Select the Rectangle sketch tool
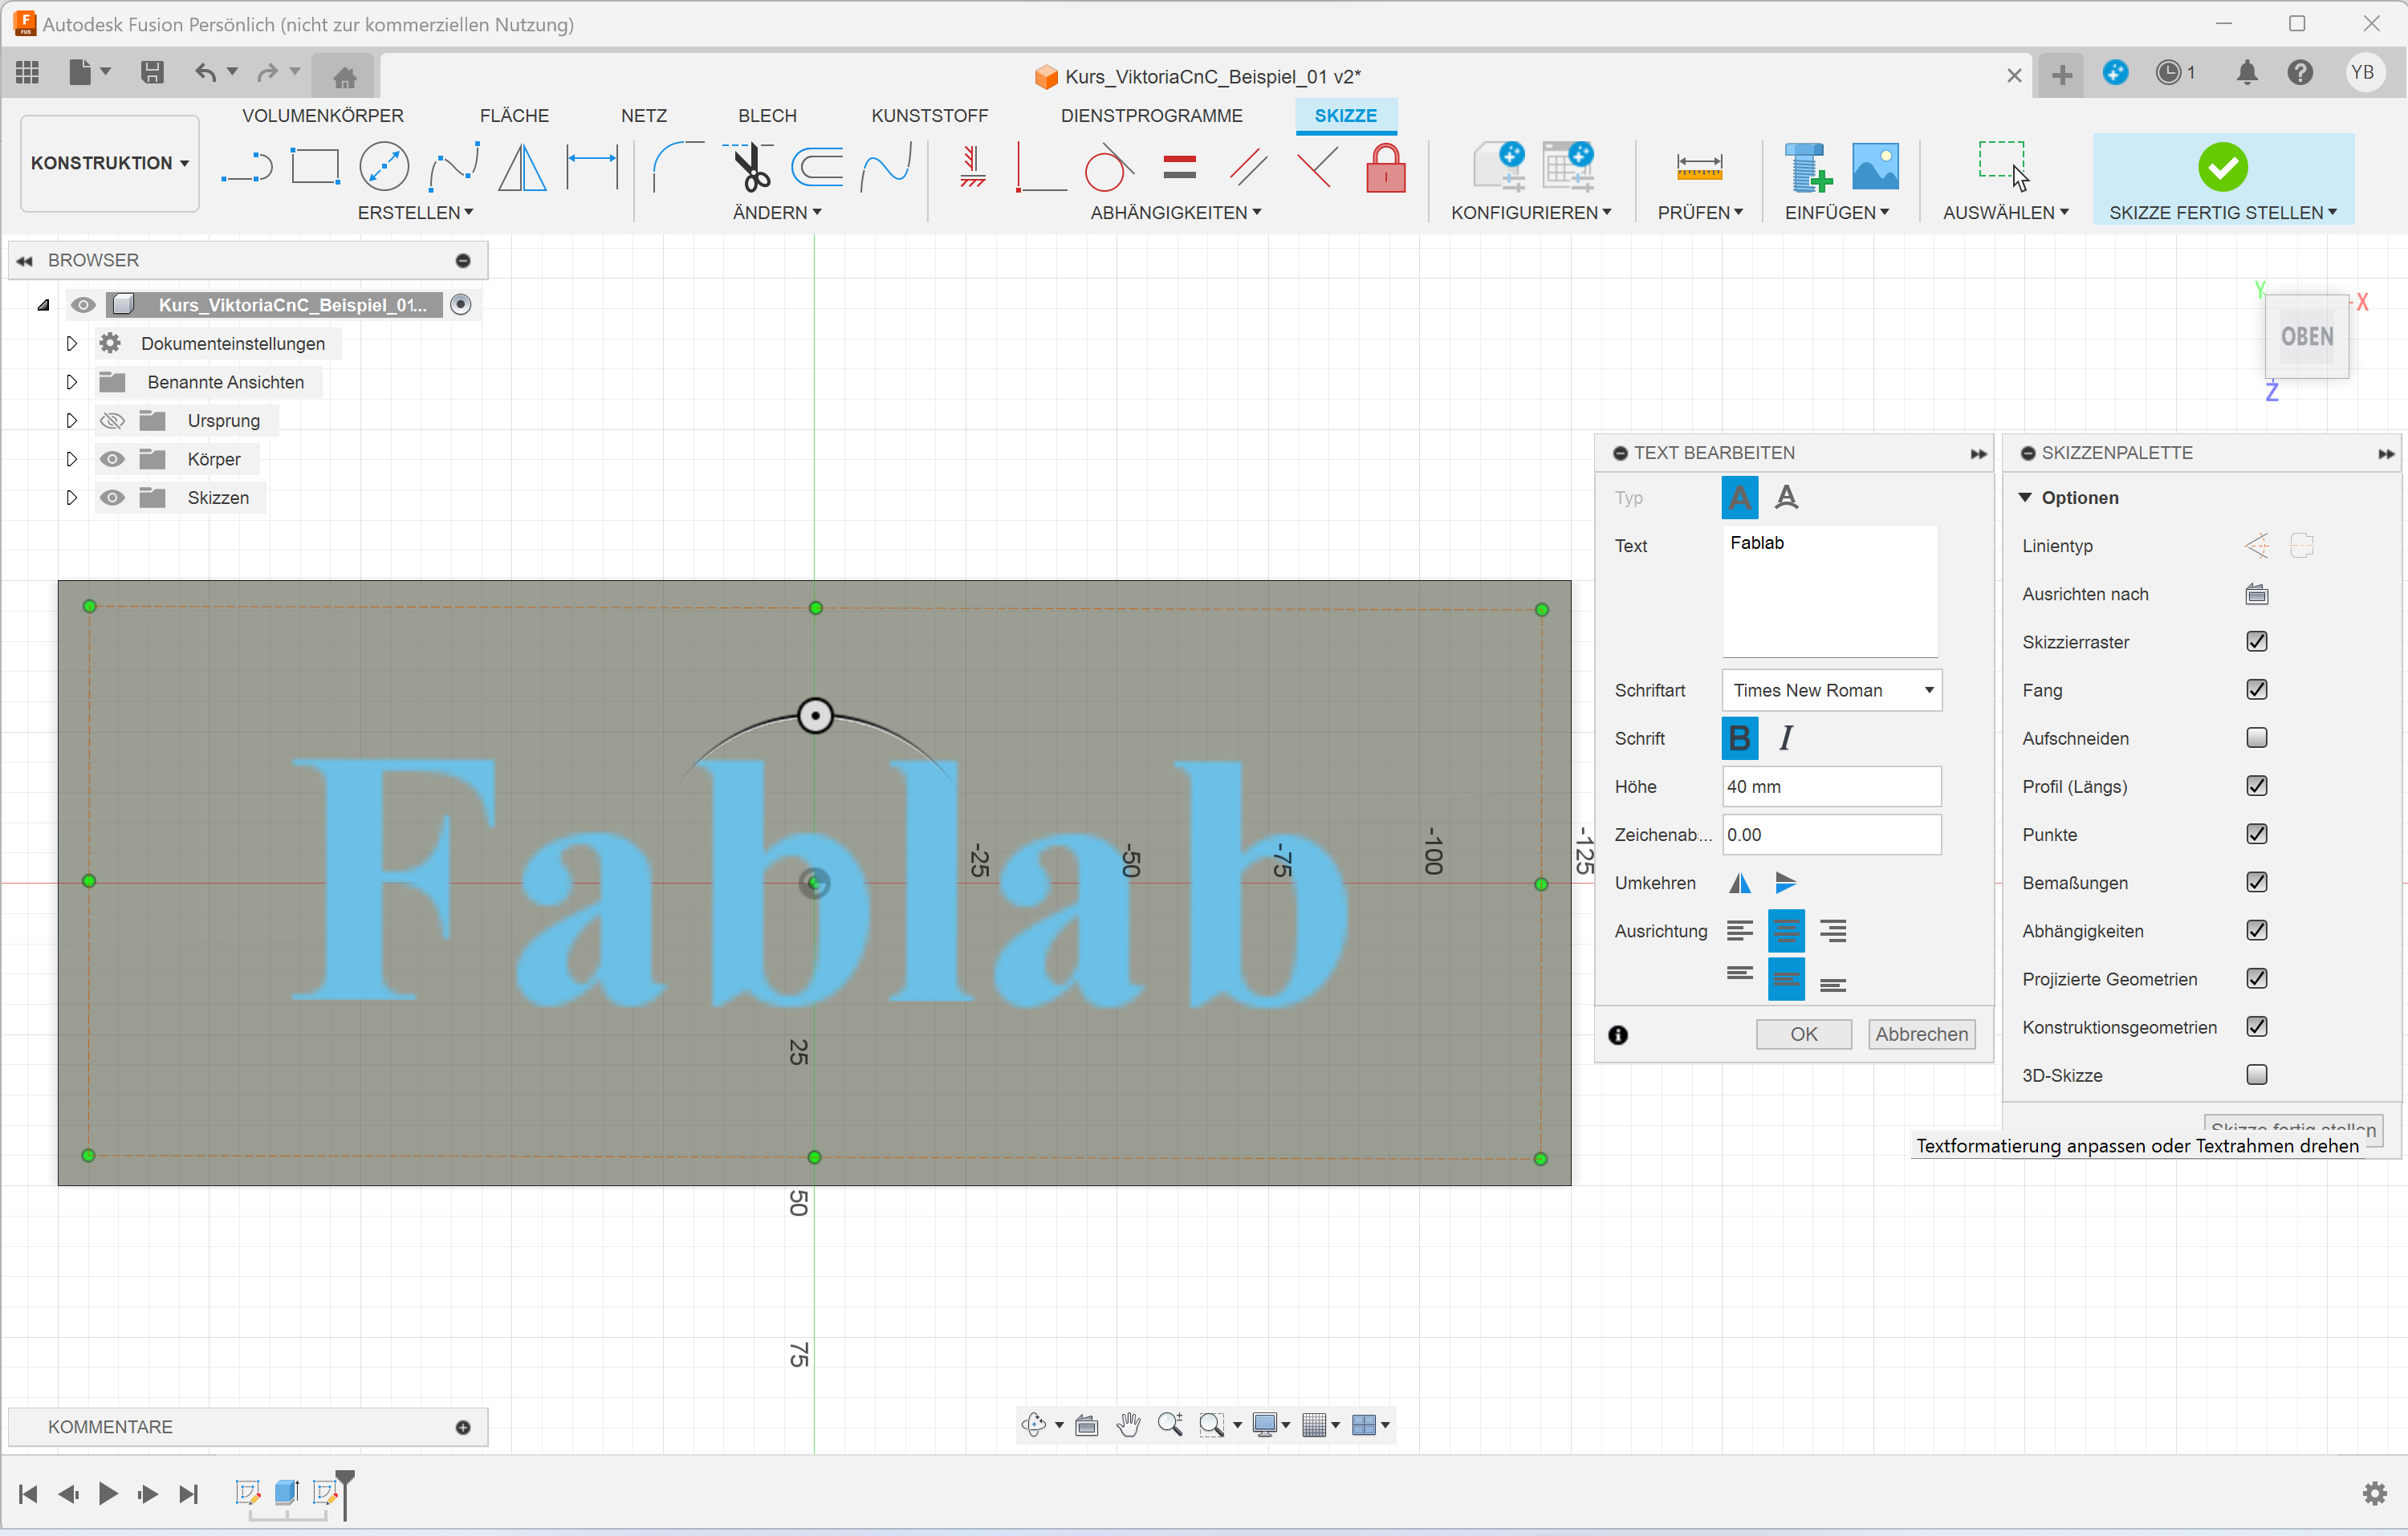Screen dimensions: 2408x1536 pyautogui.click(x=315, y=166)
